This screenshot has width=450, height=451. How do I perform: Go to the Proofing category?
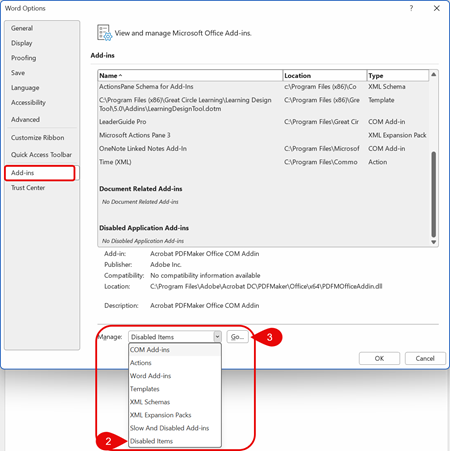(23, 58)
